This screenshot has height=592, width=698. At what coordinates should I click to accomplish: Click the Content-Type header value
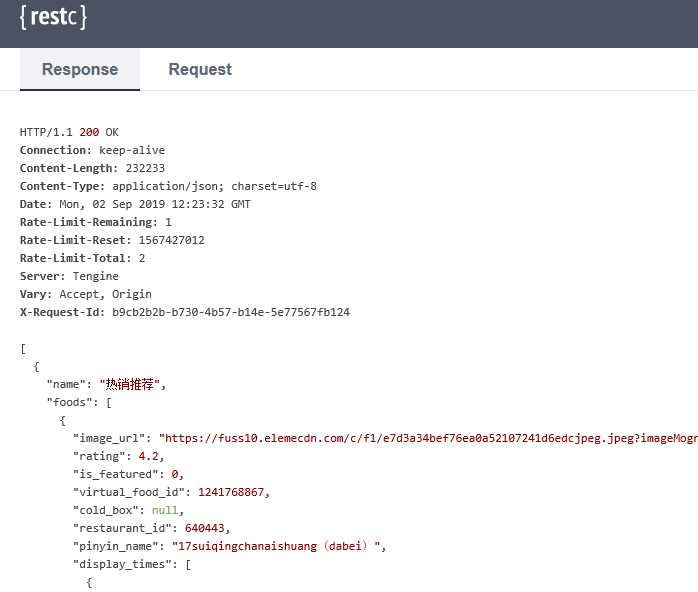click(214, 186)
